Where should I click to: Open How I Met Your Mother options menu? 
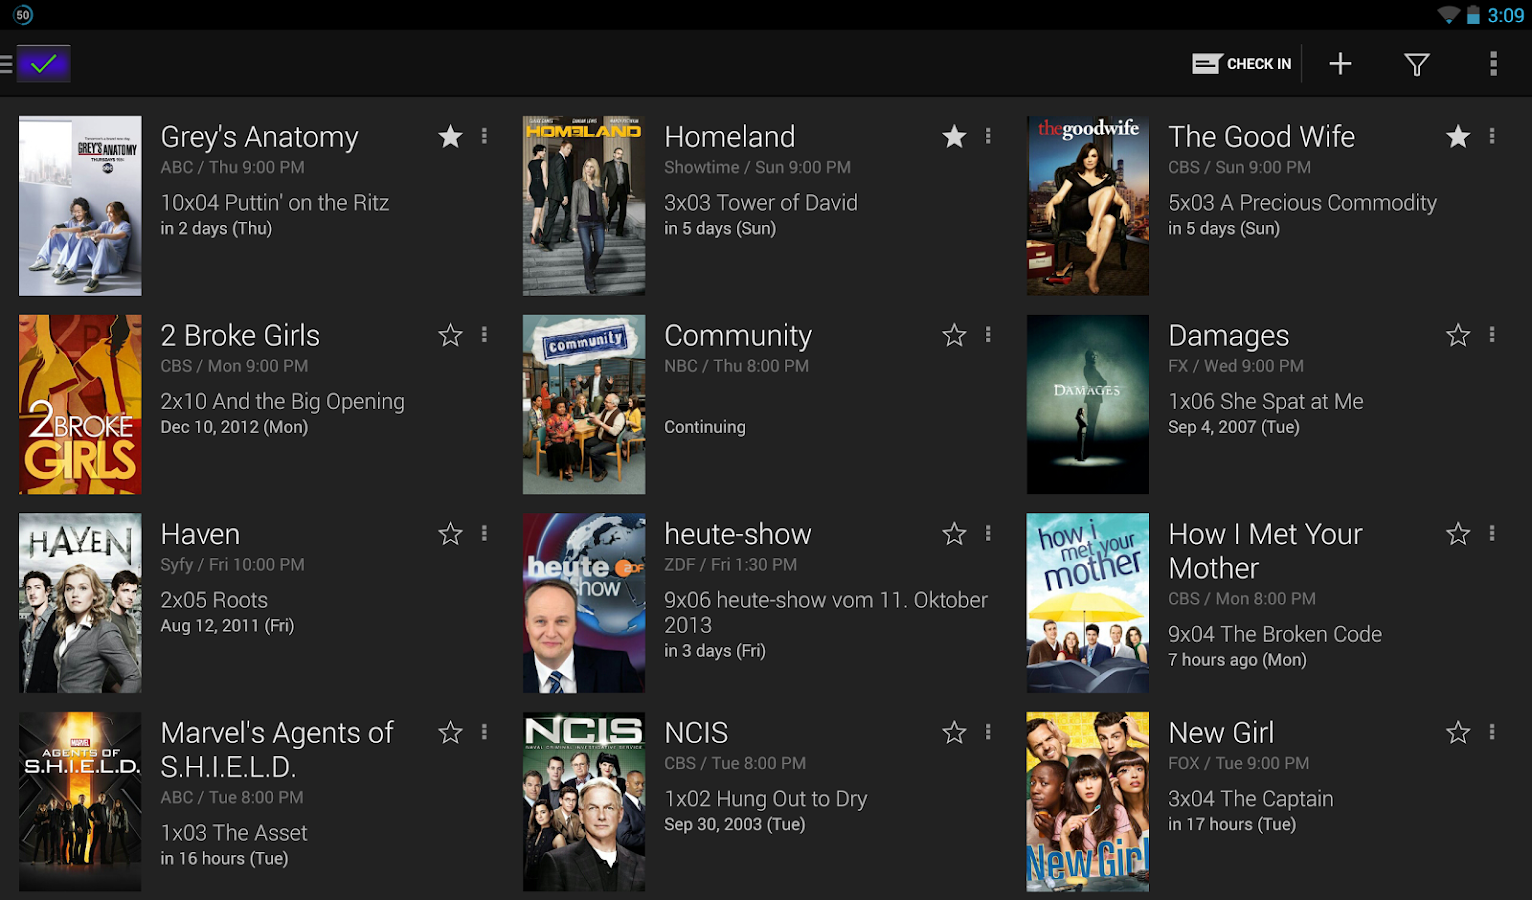1492,534
